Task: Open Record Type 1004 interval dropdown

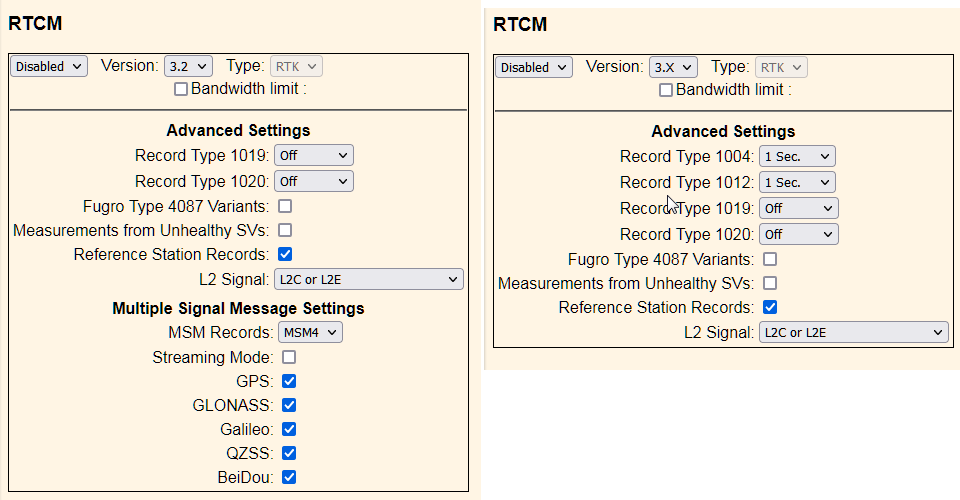Action: (x=797, y=157)
